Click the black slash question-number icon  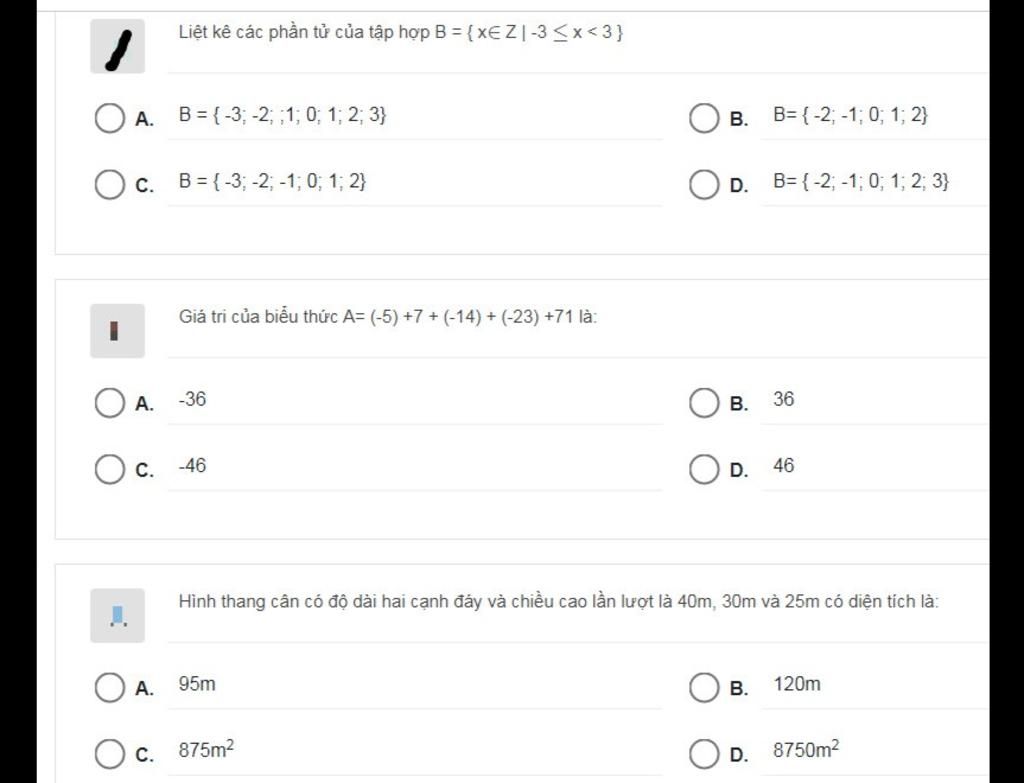118,46
